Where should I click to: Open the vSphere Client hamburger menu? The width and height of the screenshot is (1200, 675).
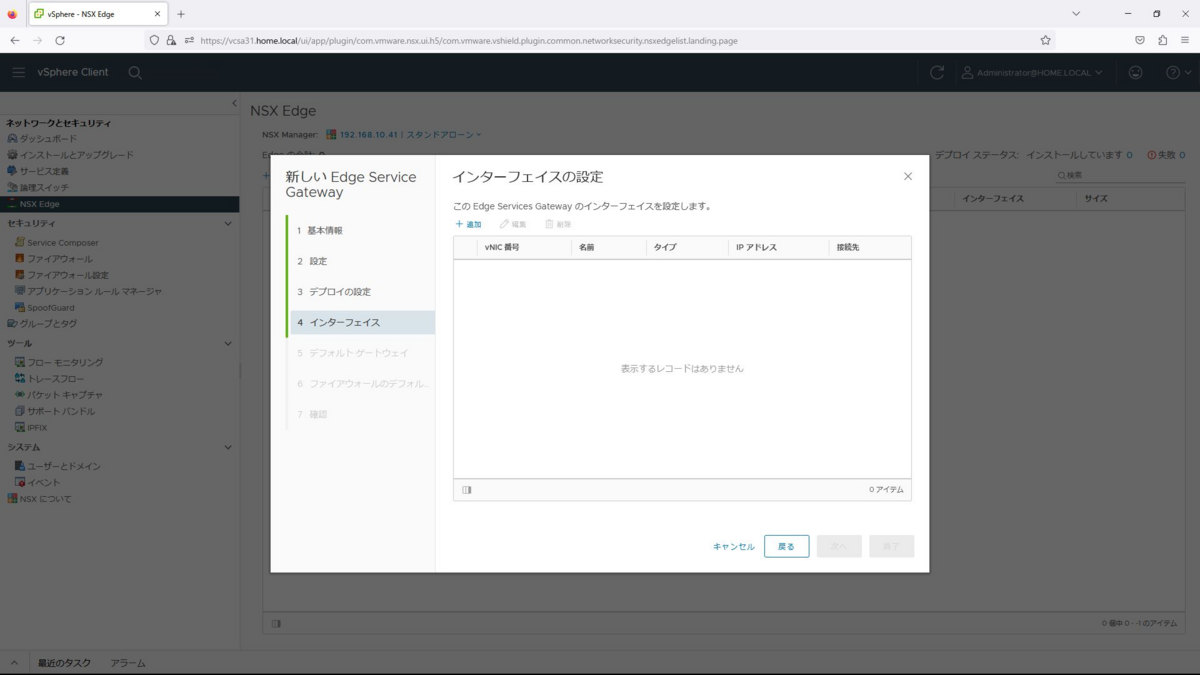pyautogui.click(x=18, y=72)
